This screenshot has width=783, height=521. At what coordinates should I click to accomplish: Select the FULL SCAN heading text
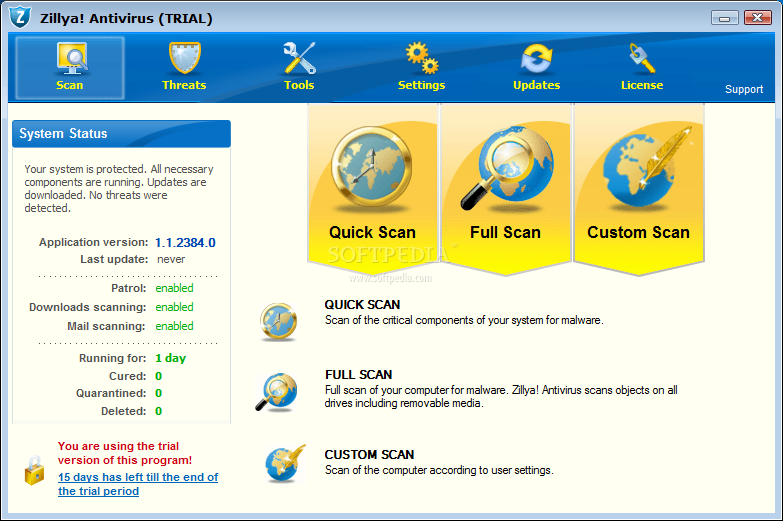click(359, 375)
